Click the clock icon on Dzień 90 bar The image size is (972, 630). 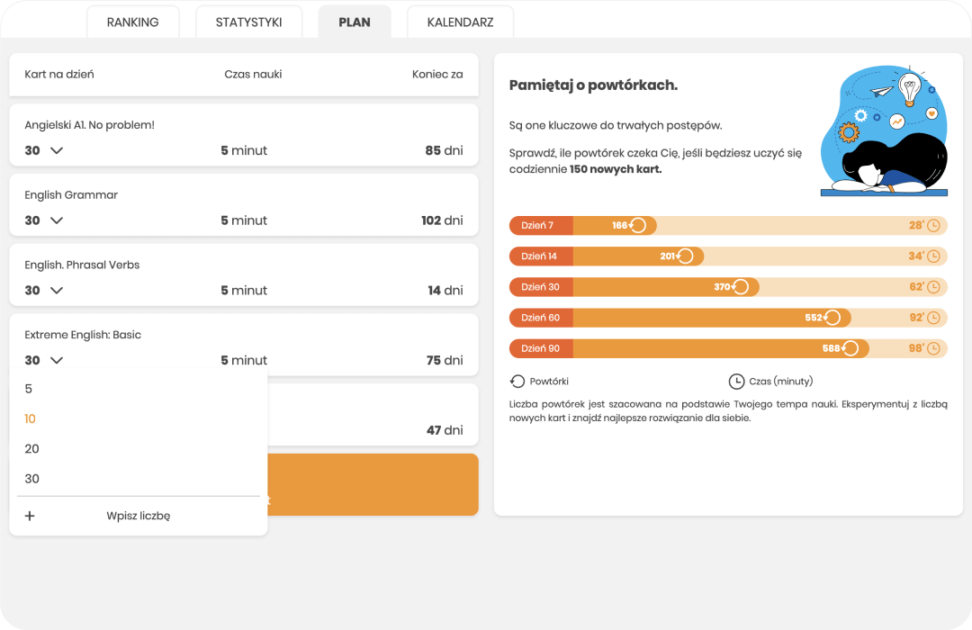coord(933,349)
